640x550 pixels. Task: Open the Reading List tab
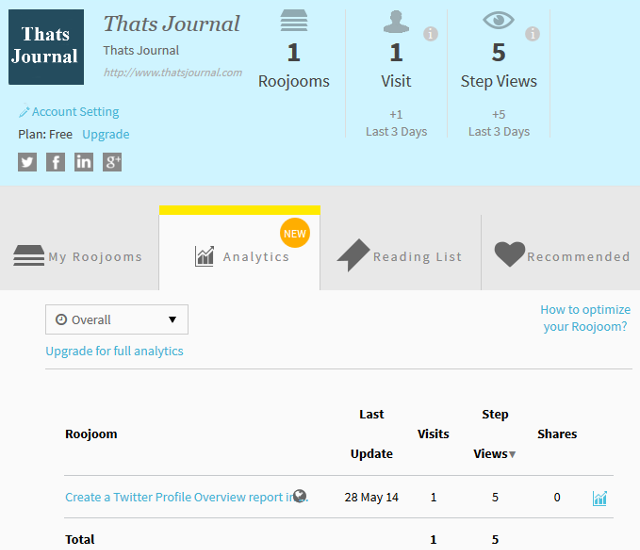(x=400, y=255)
